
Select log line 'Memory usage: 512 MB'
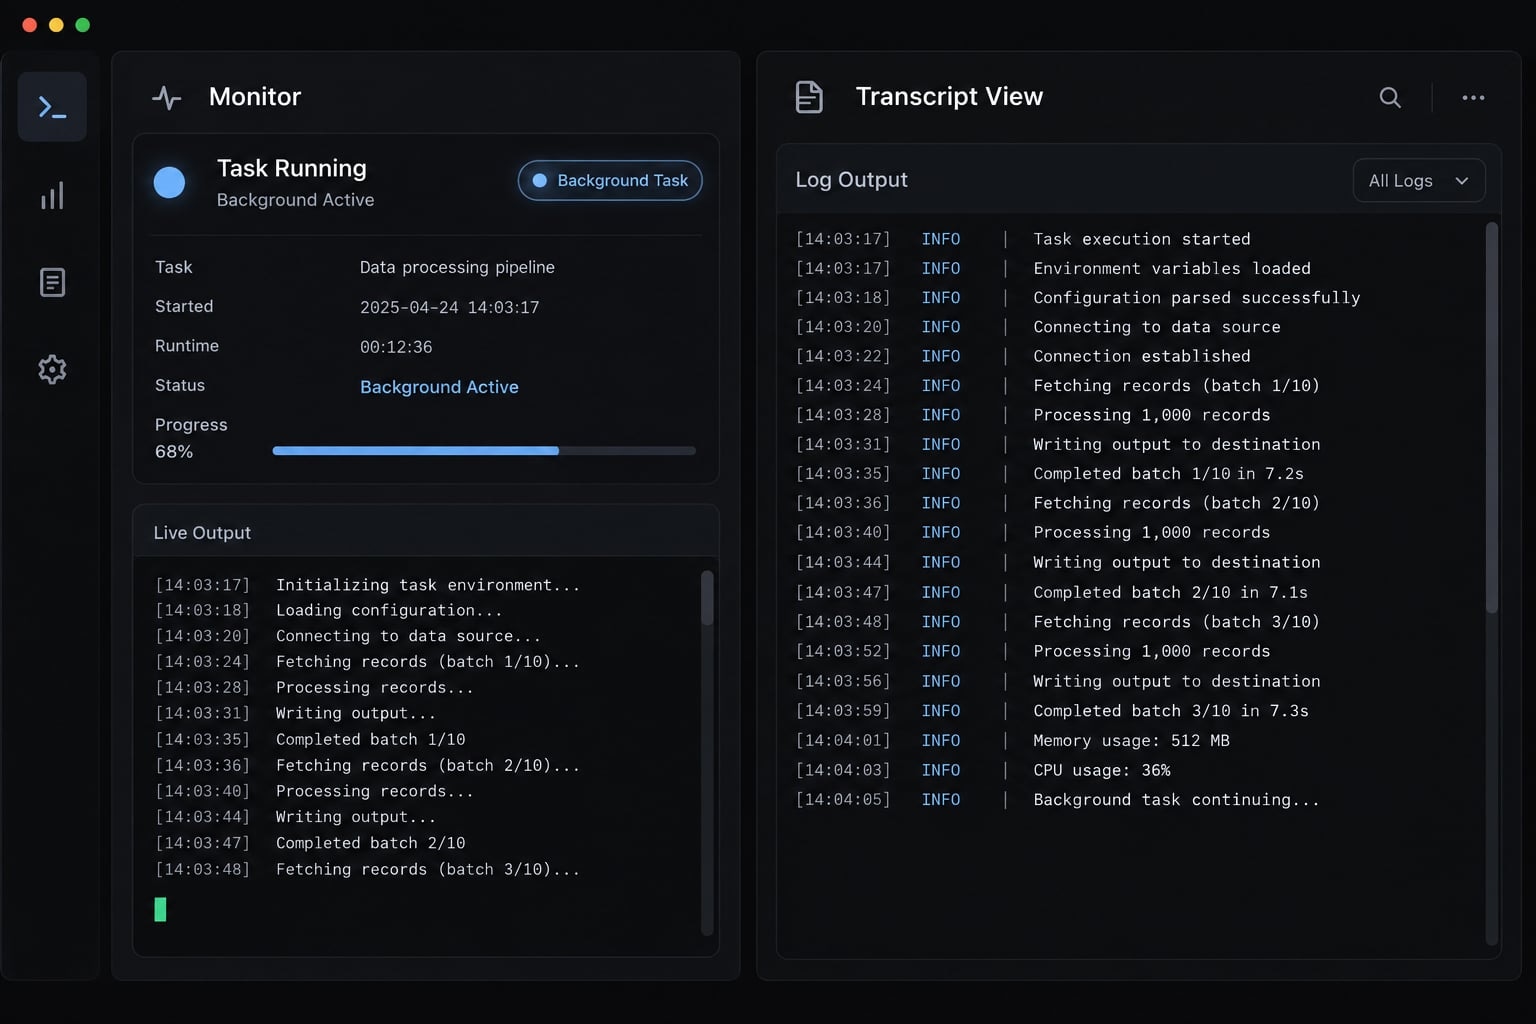1131,741
